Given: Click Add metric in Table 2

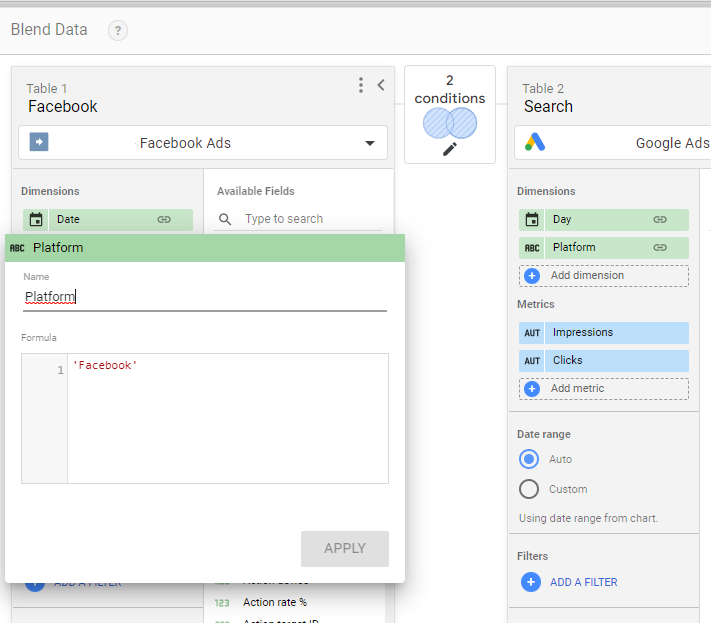Looking at the screenshot, I should point(604,389).
